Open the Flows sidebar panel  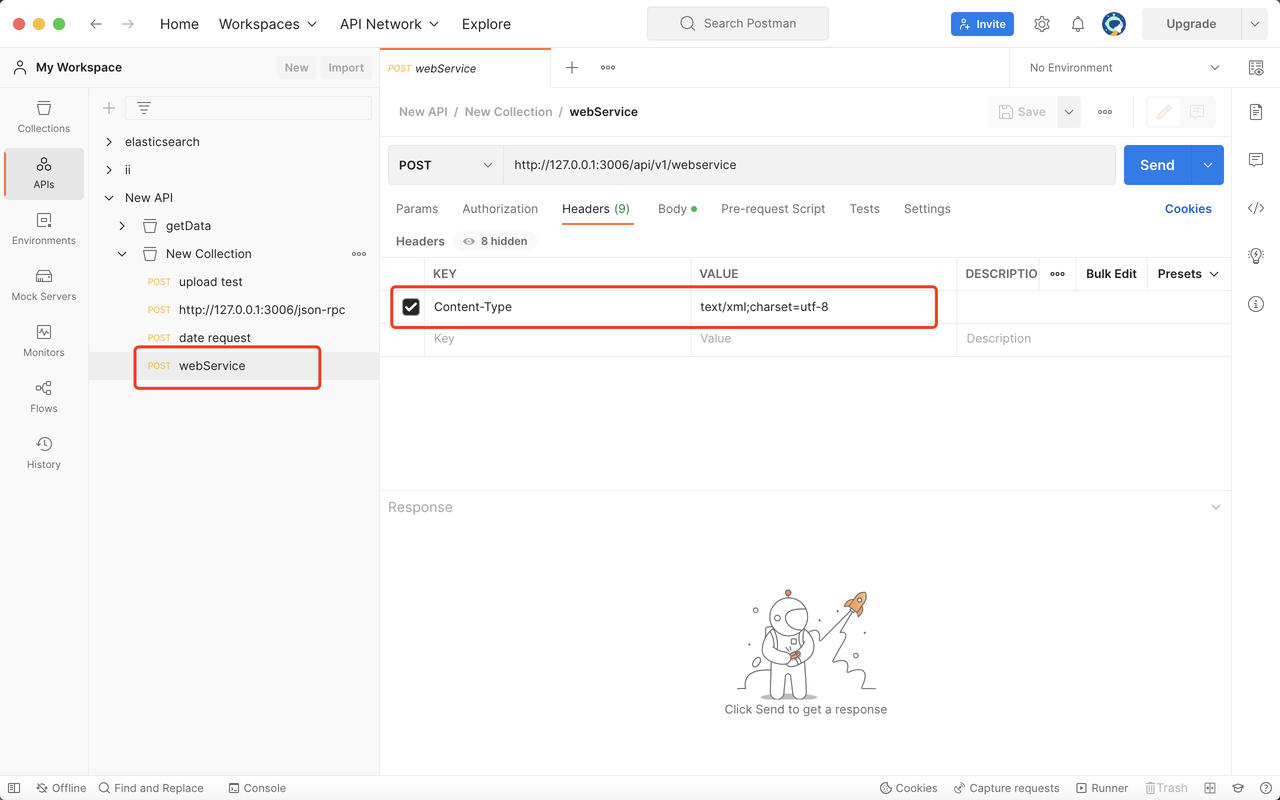44,397
